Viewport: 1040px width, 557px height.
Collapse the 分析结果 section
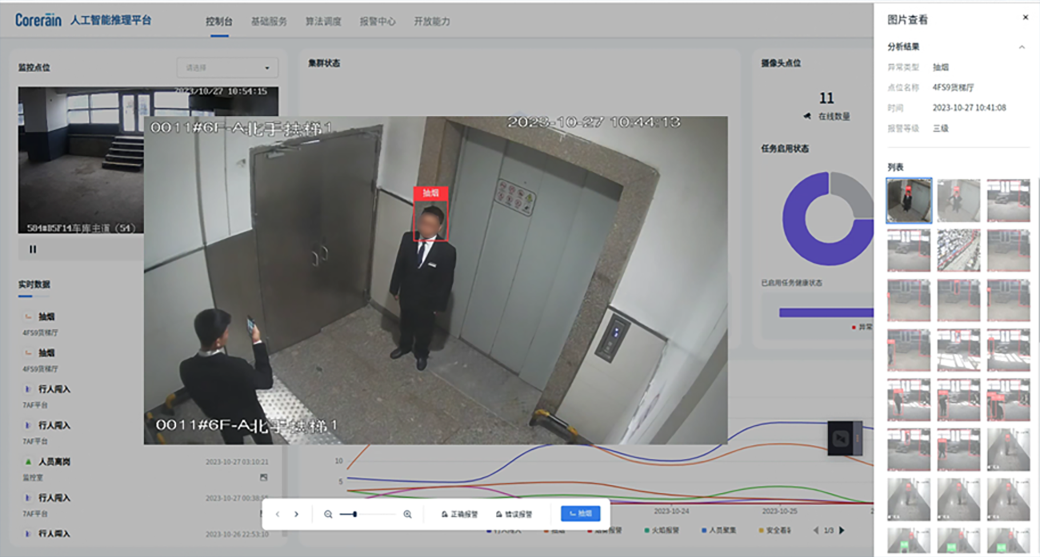pyautogui.click(x=1021, y=46)
